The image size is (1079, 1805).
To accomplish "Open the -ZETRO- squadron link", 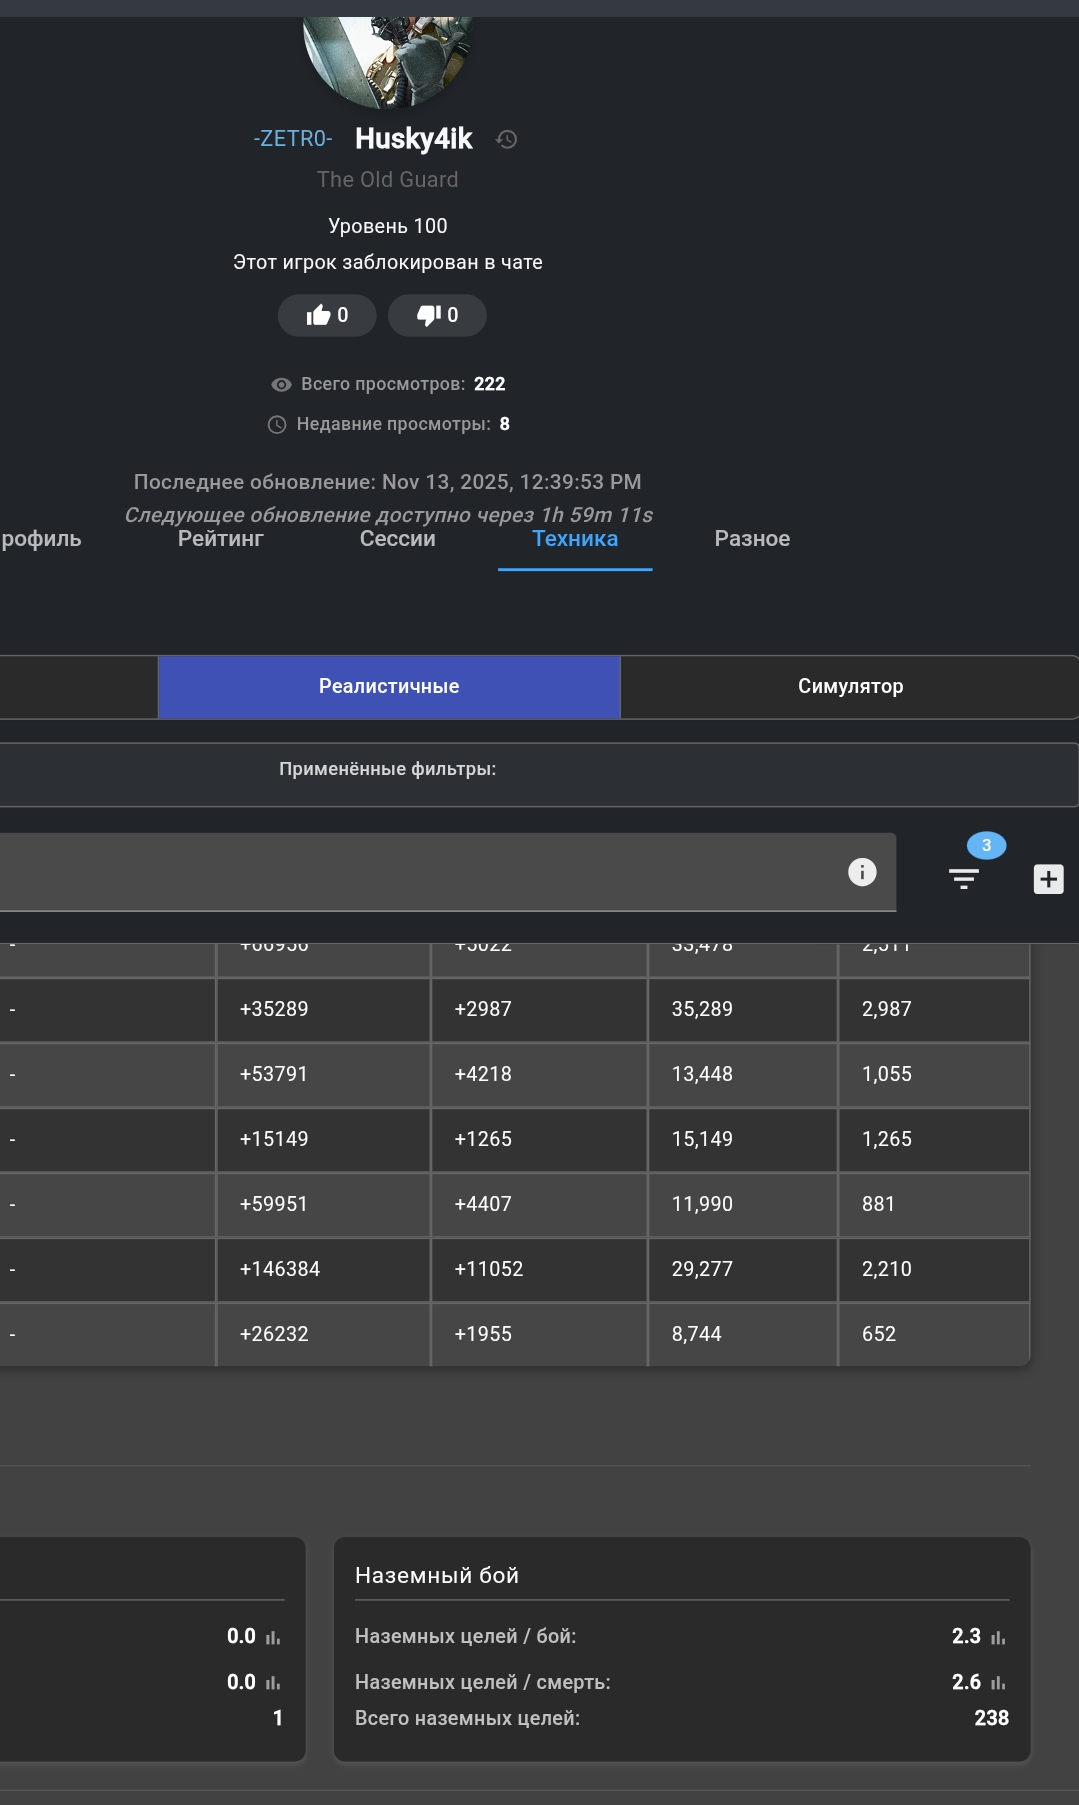I will point(293,139).
